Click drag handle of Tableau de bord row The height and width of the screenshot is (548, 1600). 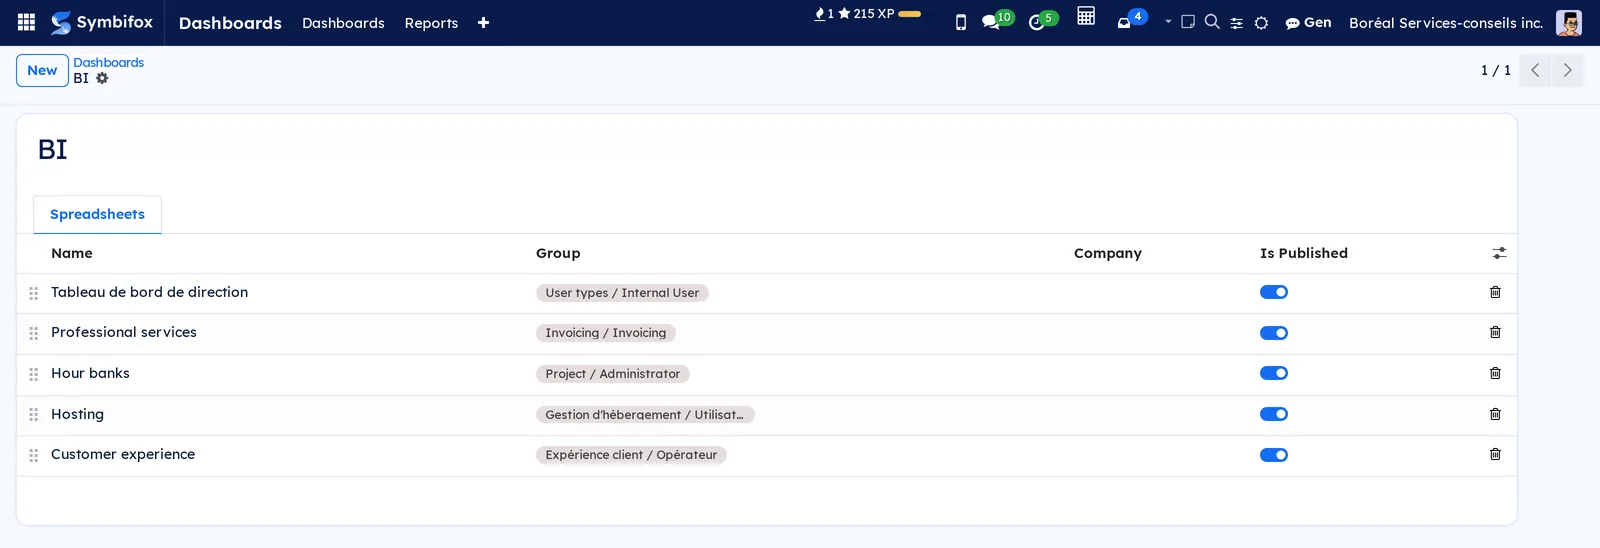(33, 293)
